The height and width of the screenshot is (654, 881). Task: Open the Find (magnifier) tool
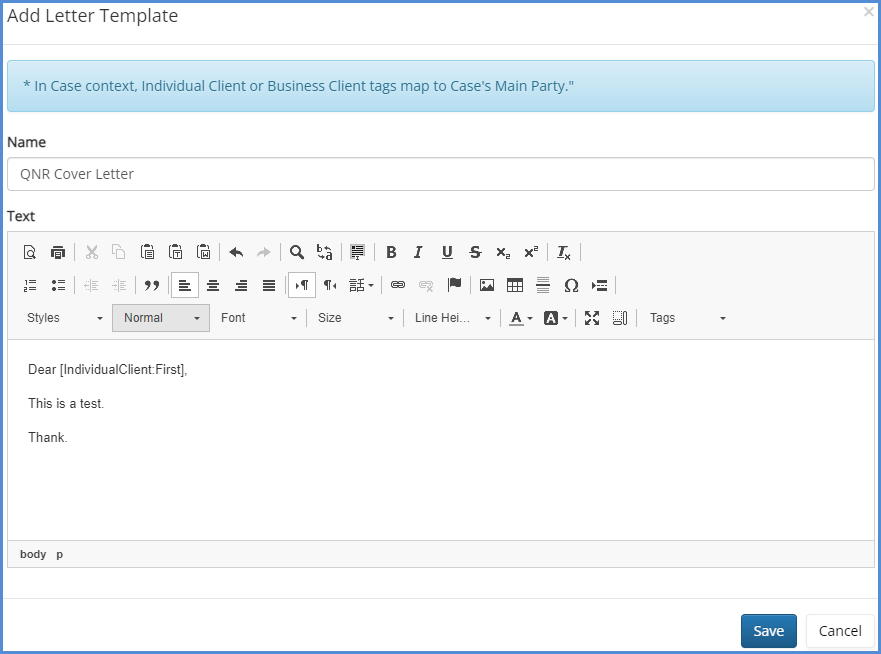[297, 252]
